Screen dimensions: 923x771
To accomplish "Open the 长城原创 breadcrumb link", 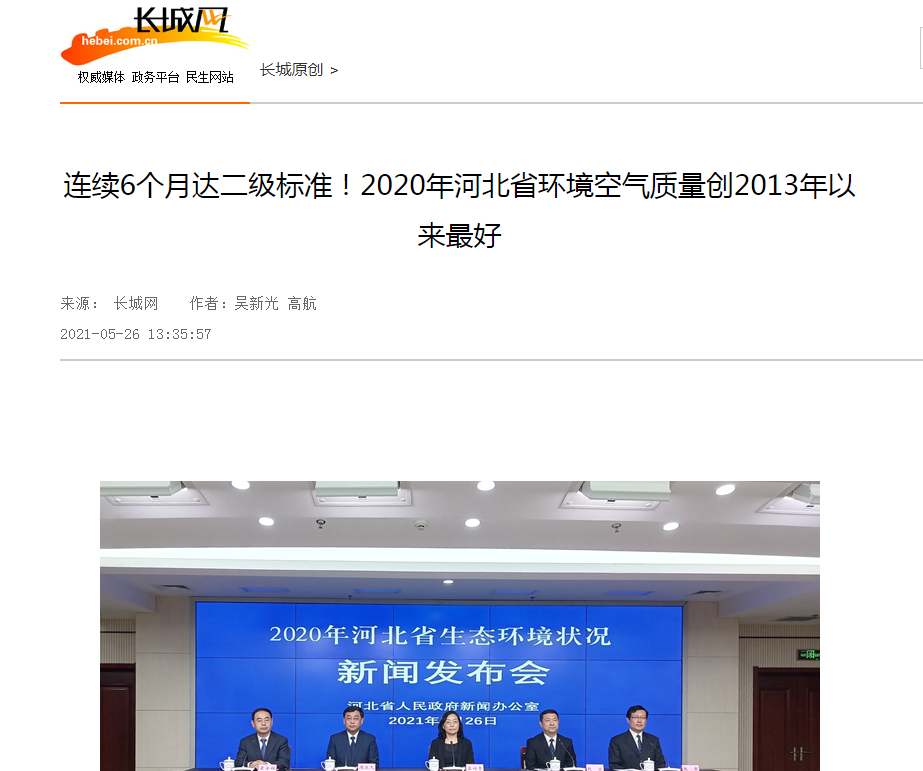I will (x=291, y=70).
